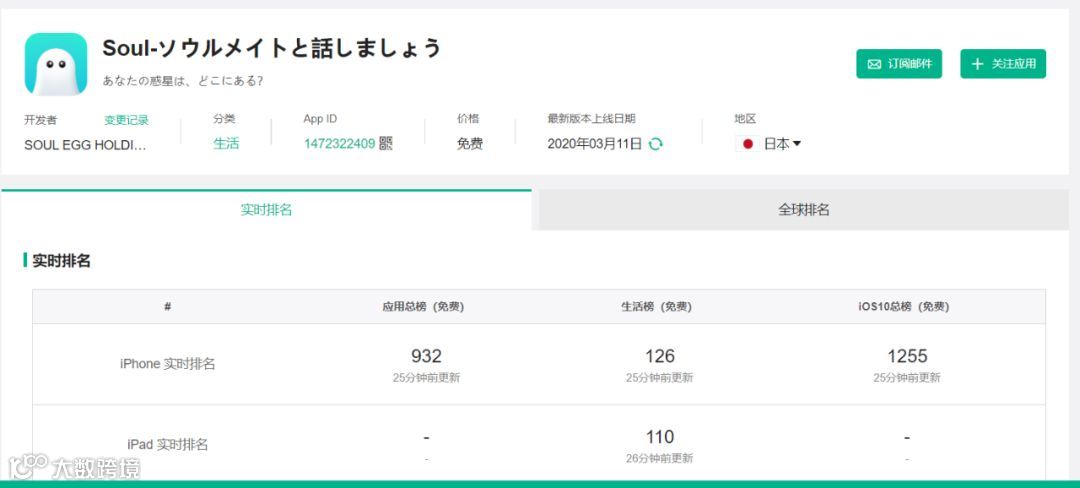This screenshot has width=1080, height=488.
Task: Open the 日本 region dropdown
Action: [782, 144]
